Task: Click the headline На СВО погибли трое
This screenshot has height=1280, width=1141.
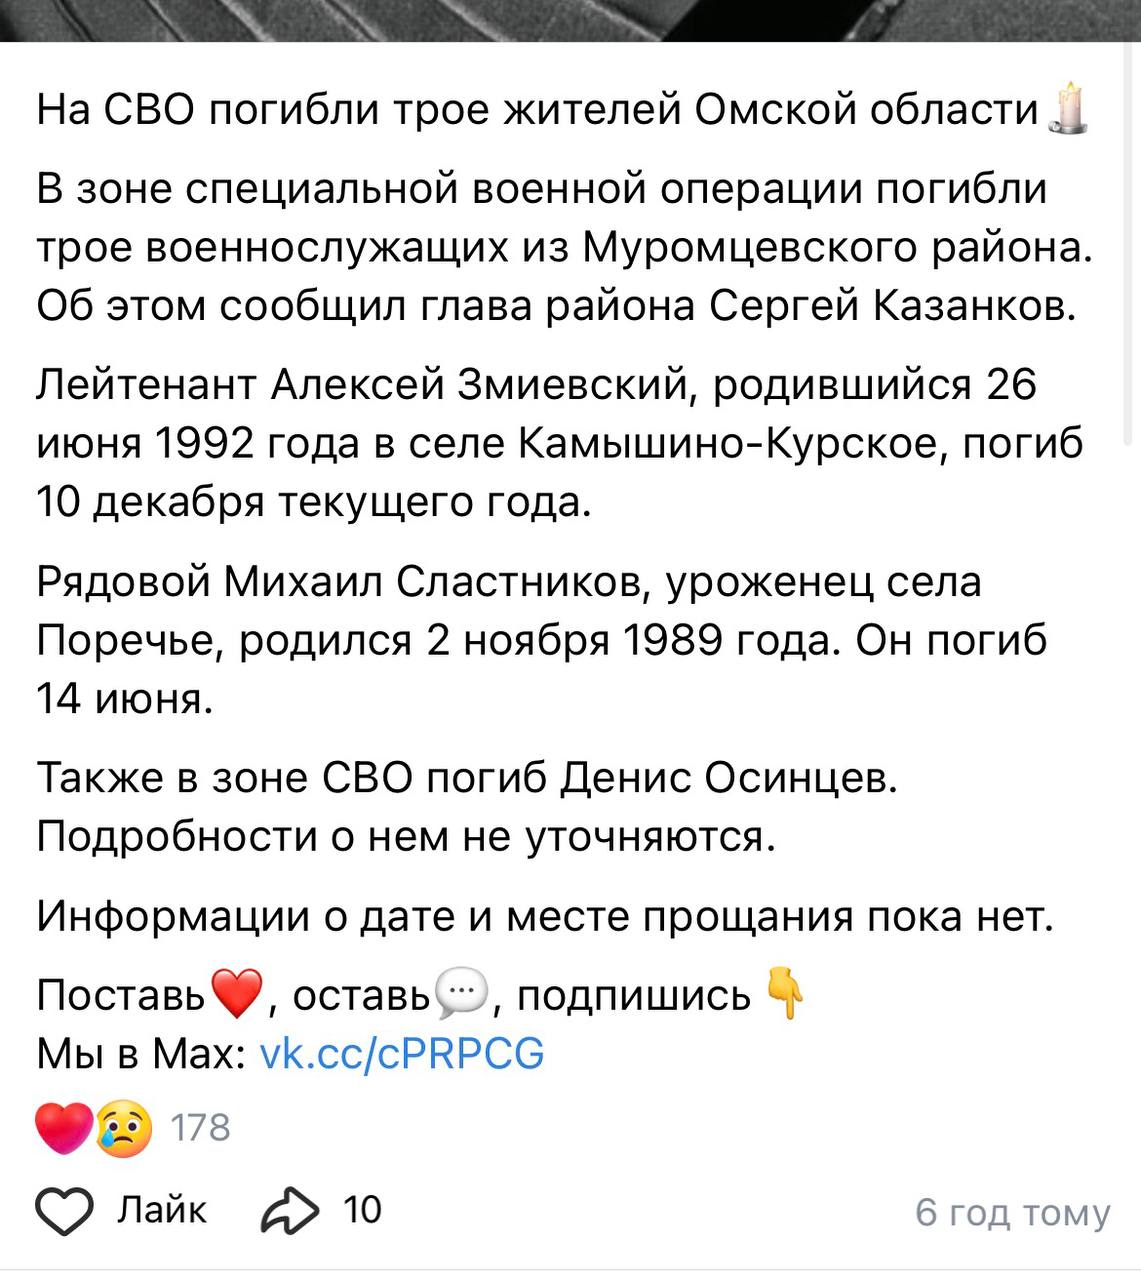Action: tap(538, 109)
